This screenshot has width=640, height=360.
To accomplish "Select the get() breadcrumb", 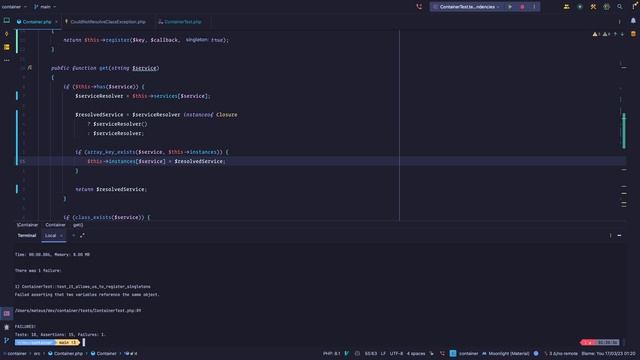I will [78, 225].
